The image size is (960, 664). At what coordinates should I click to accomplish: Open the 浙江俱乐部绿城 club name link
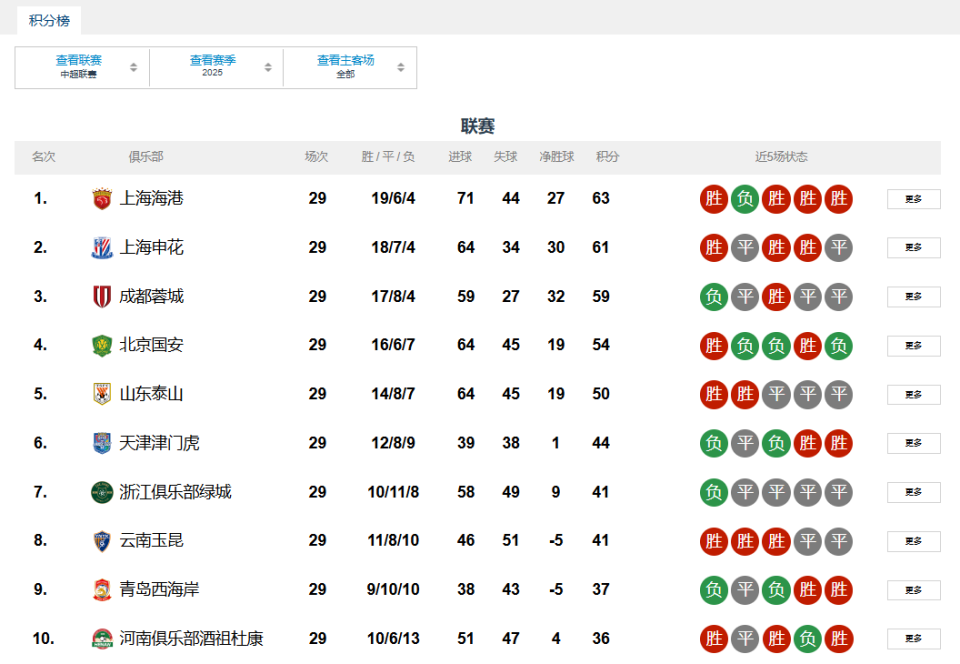(x=175, y=491)
